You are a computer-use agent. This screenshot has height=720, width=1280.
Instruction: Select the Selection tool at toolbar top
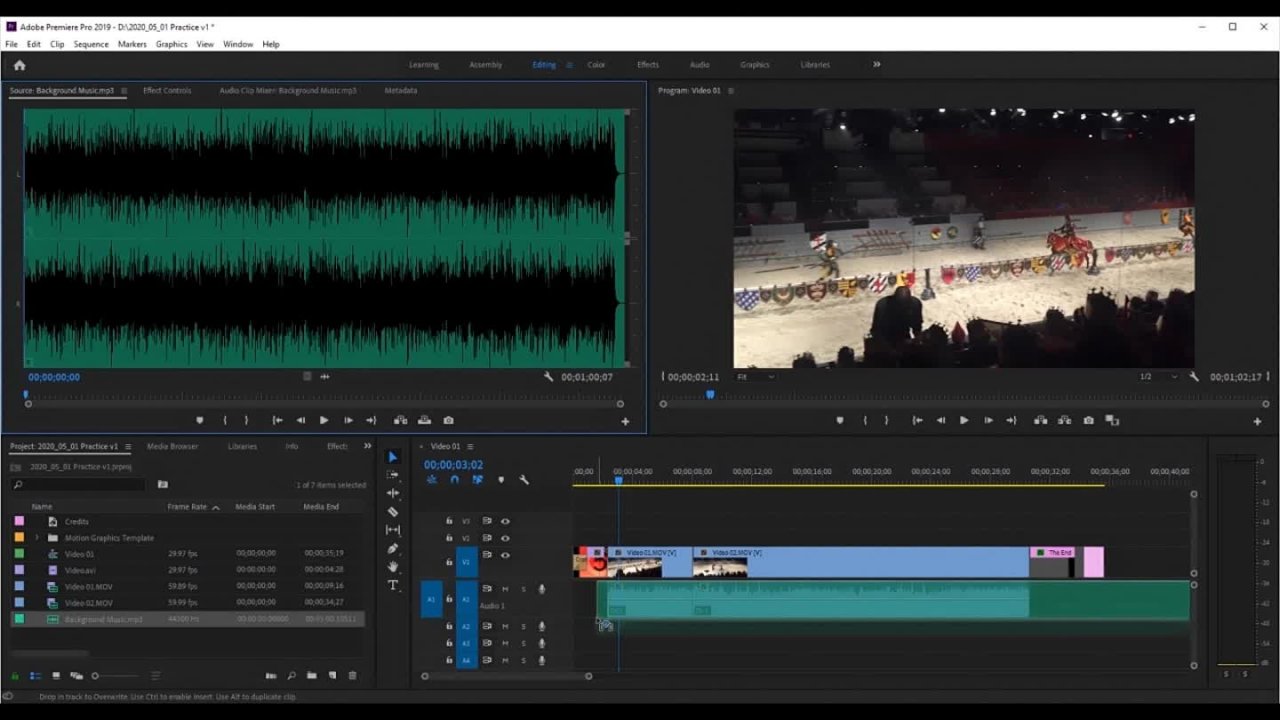[392, 456]
